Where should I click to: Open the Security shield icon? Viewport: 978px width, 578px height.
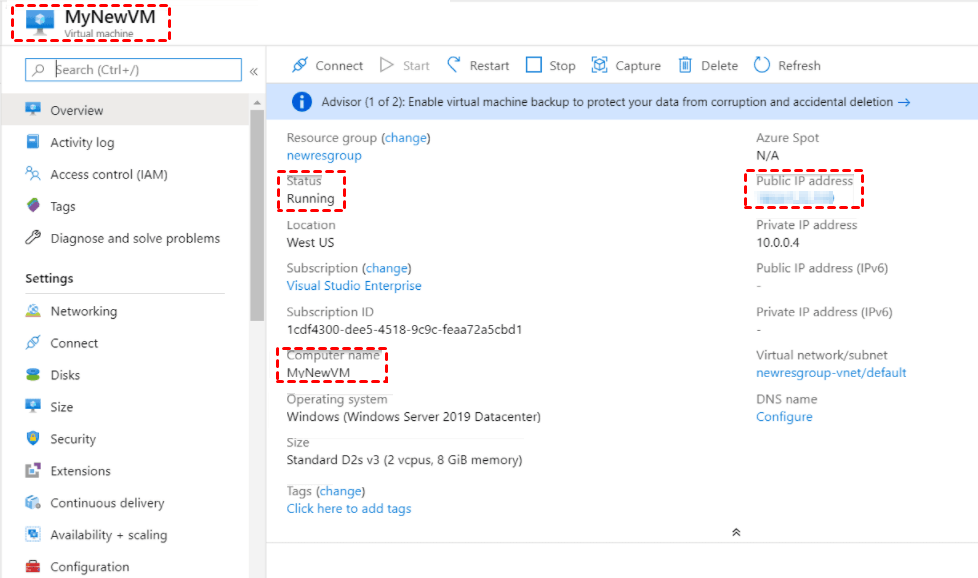point(33,439)
